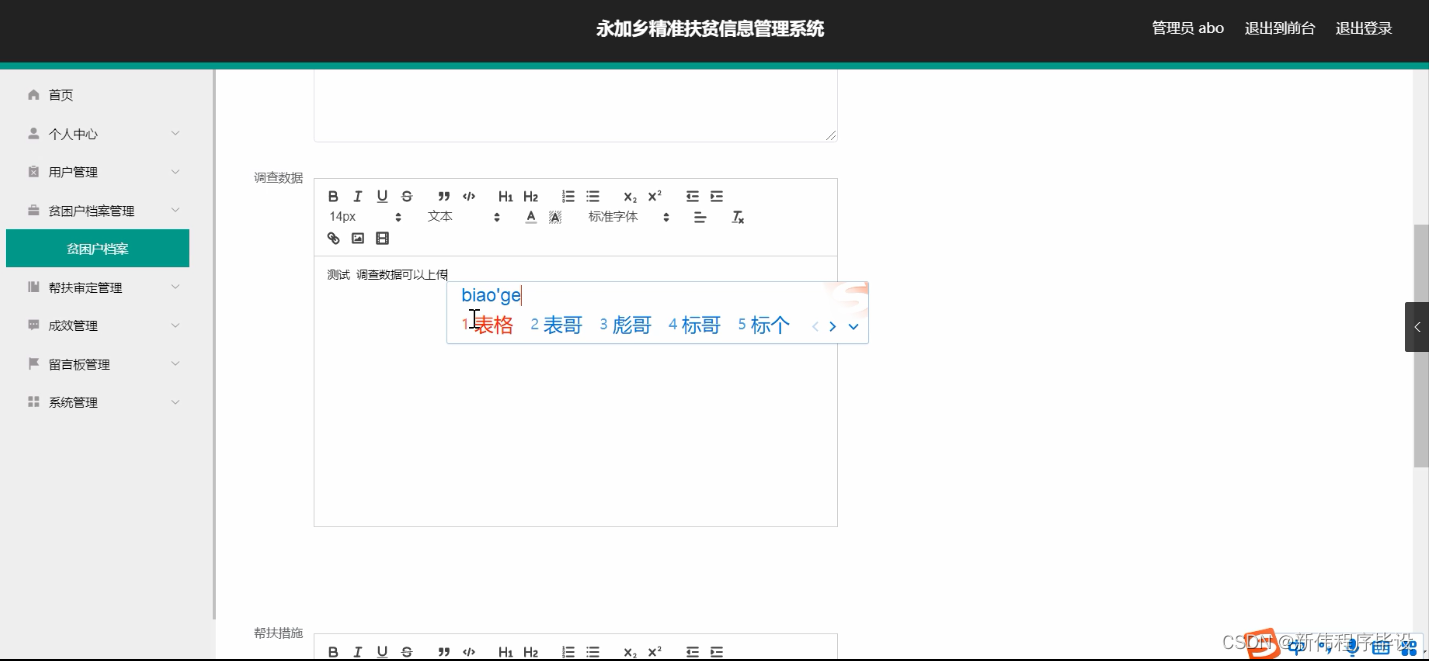Expand the 标准字体 font family dropdown

[622, 216]
